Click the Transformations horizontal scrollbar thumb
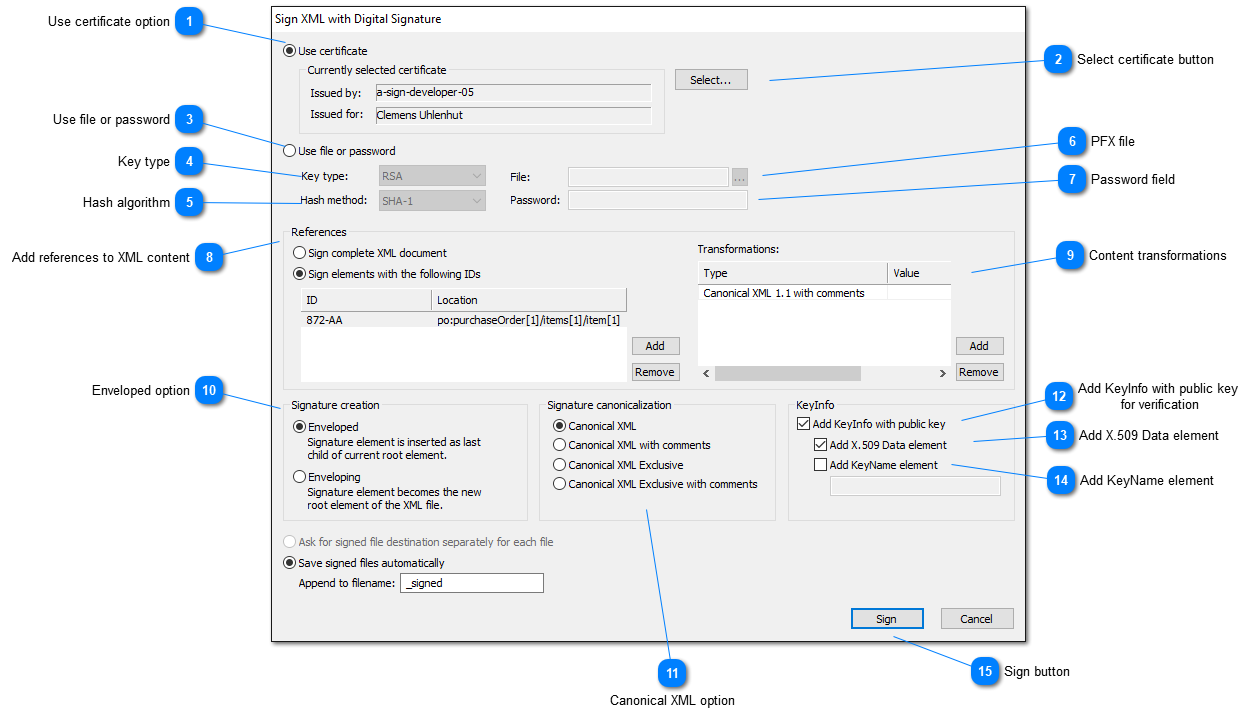Screen dimensions: 1258x724 tap(788, 373)
